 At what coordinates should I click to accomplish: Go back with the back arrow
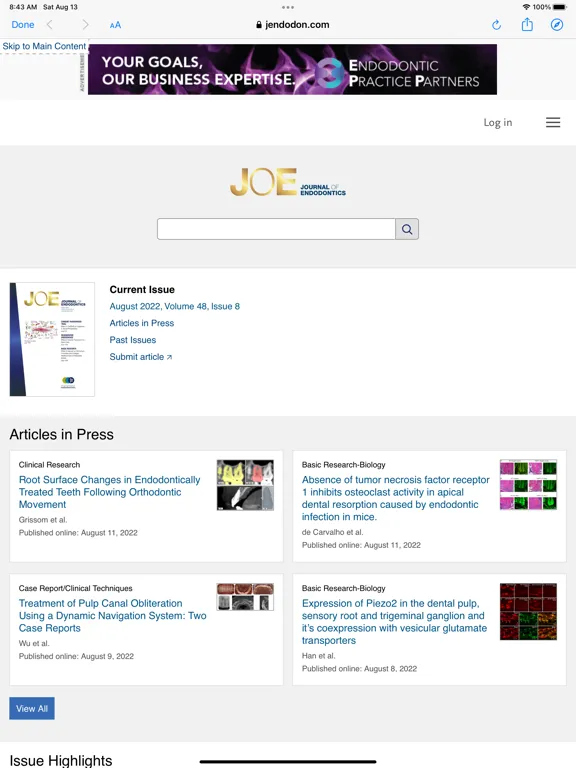tap(49, 24)
